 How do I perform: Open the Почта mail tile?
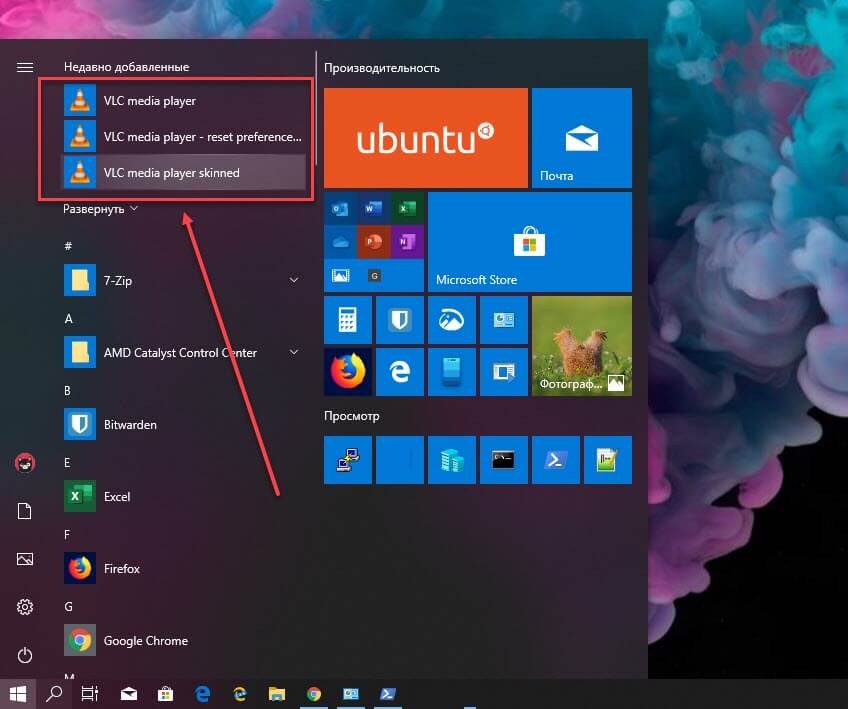pos(581,138)
